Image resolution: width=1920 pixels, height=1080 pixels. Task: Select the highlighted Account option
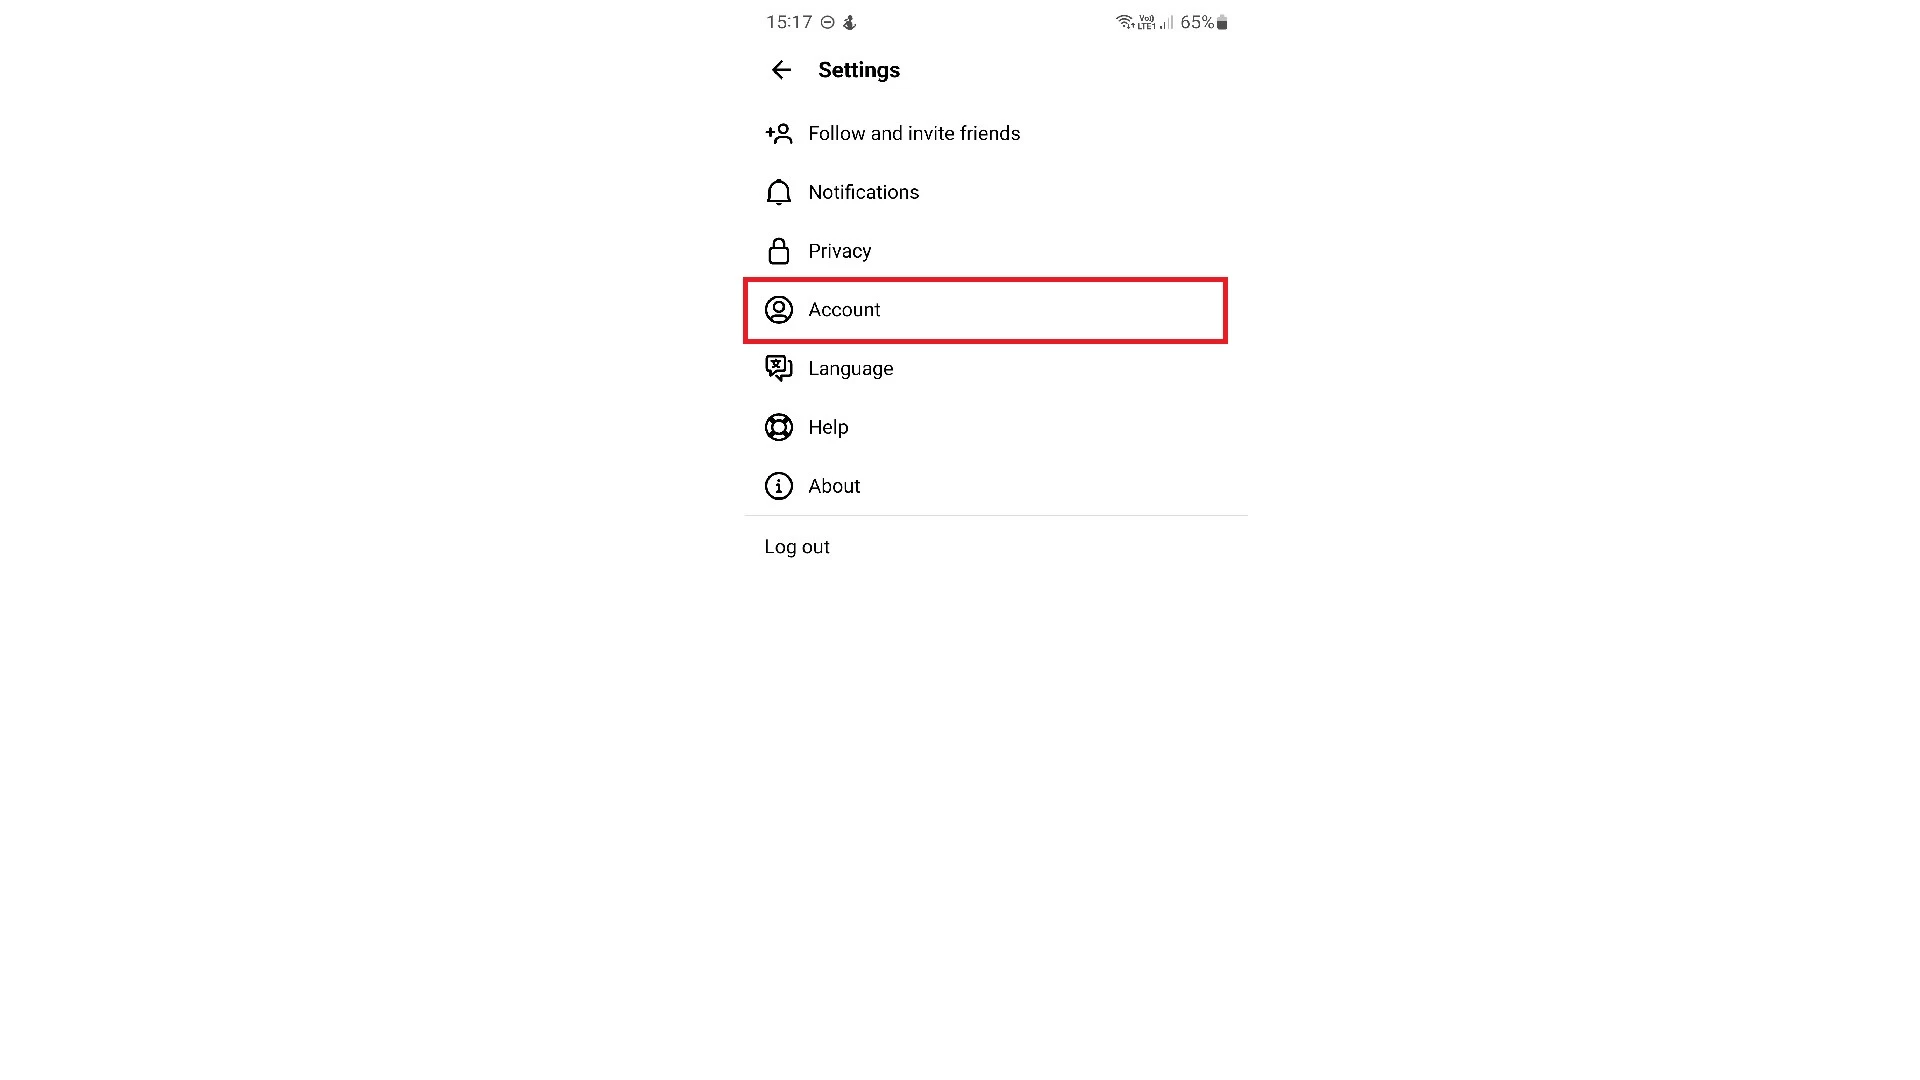coord(985,310)
